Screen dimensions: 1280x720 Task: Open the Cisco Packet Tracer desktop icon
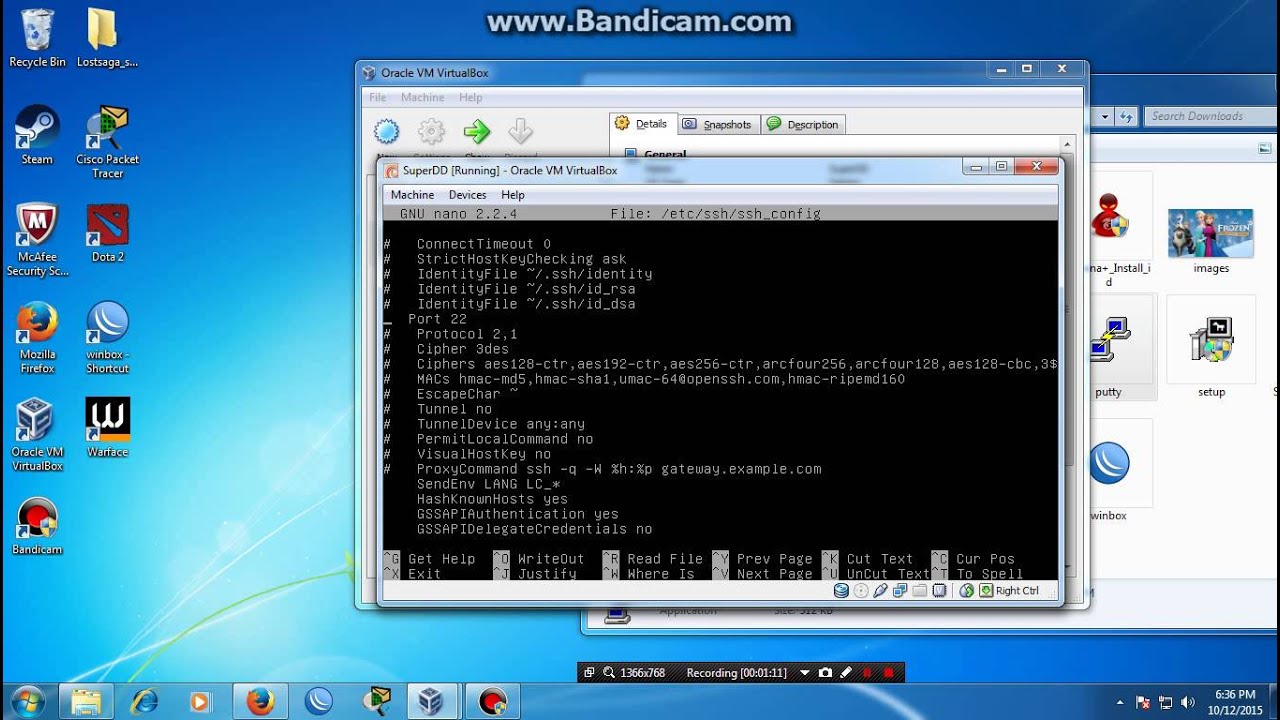pos(107,142)
